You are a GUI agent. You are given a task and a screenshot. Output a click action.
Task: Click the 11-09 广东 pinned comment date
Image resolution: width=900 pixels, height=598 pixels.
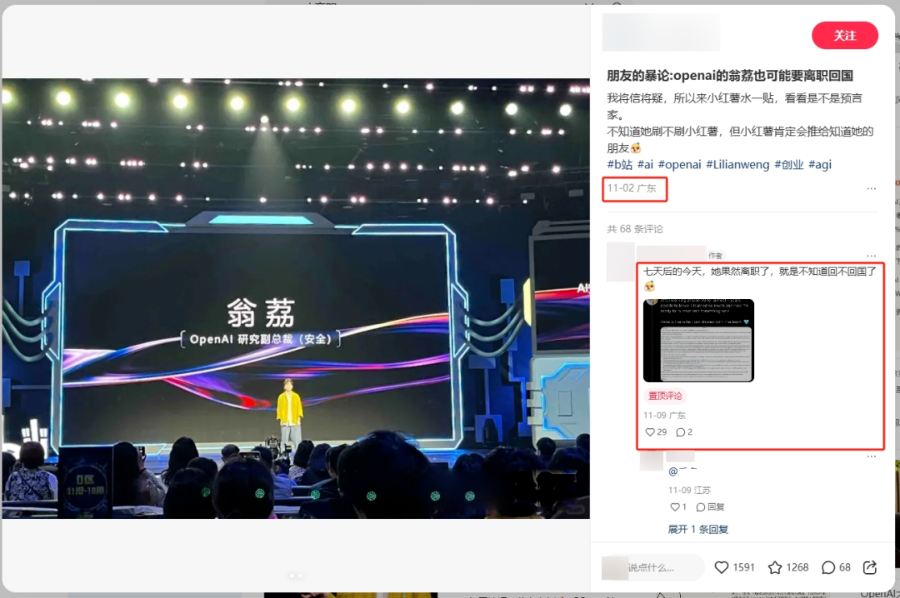point(664,415)
